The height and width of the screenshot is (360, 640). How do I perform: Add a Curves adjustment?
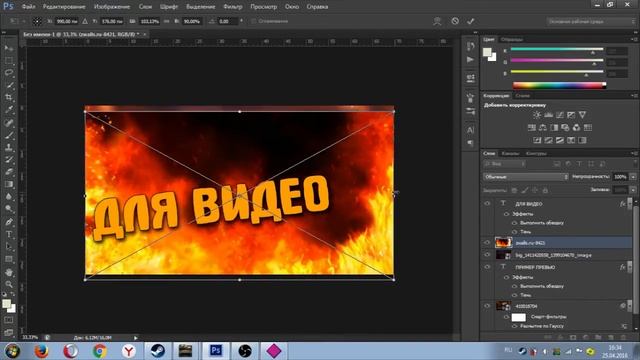click(560, 115)
